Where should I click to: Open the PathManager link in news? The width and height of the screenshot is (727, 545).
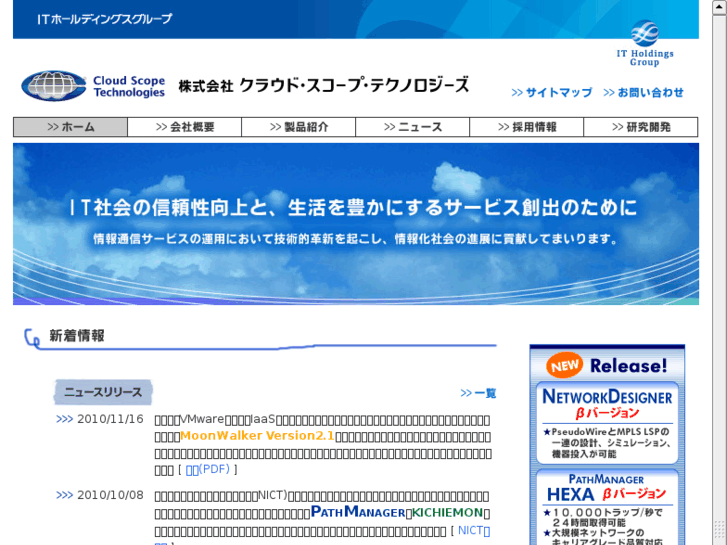point(358,512)
